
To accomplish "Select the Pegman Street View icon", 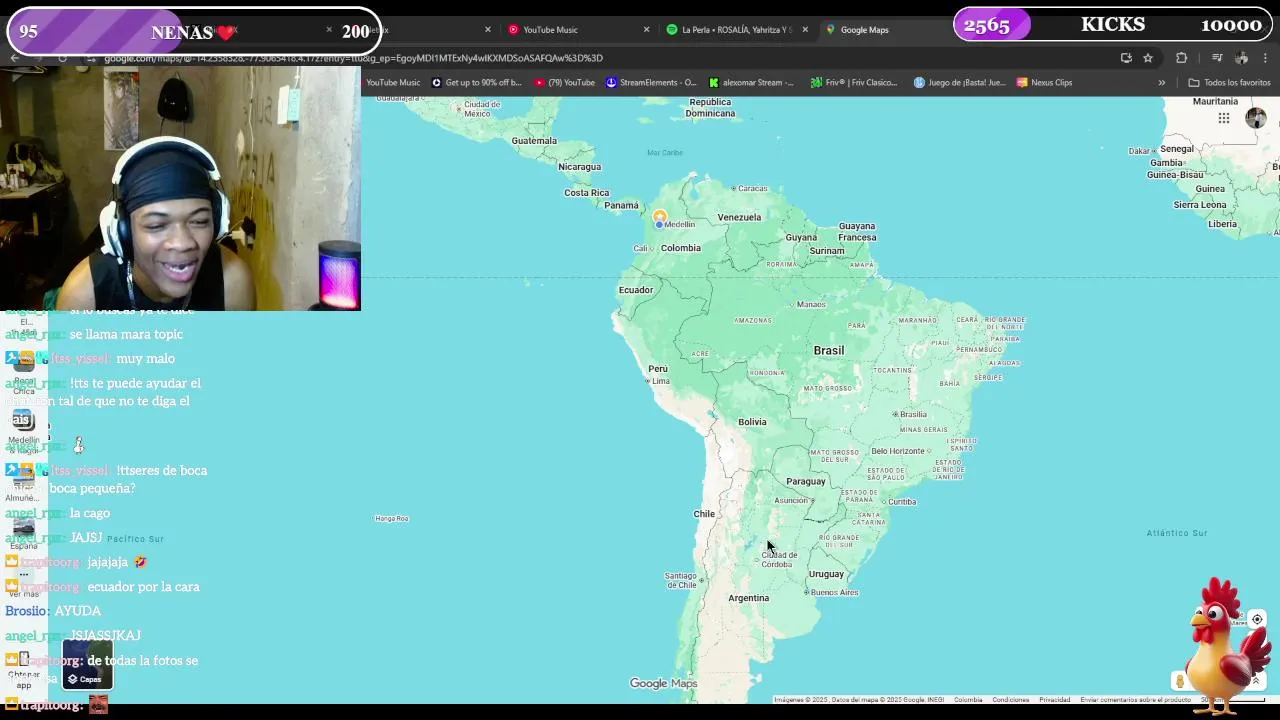I will (1180, 681).
